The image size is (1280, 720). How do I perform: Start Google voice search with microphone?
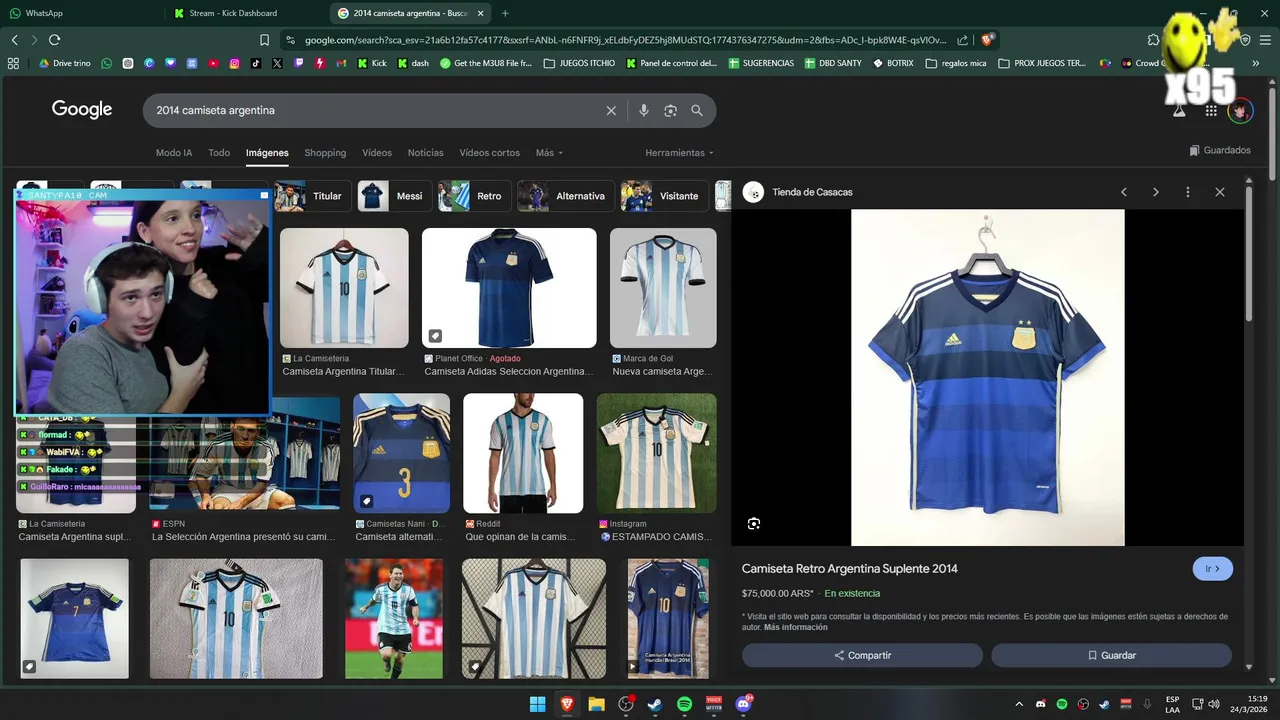coord(644,111)
